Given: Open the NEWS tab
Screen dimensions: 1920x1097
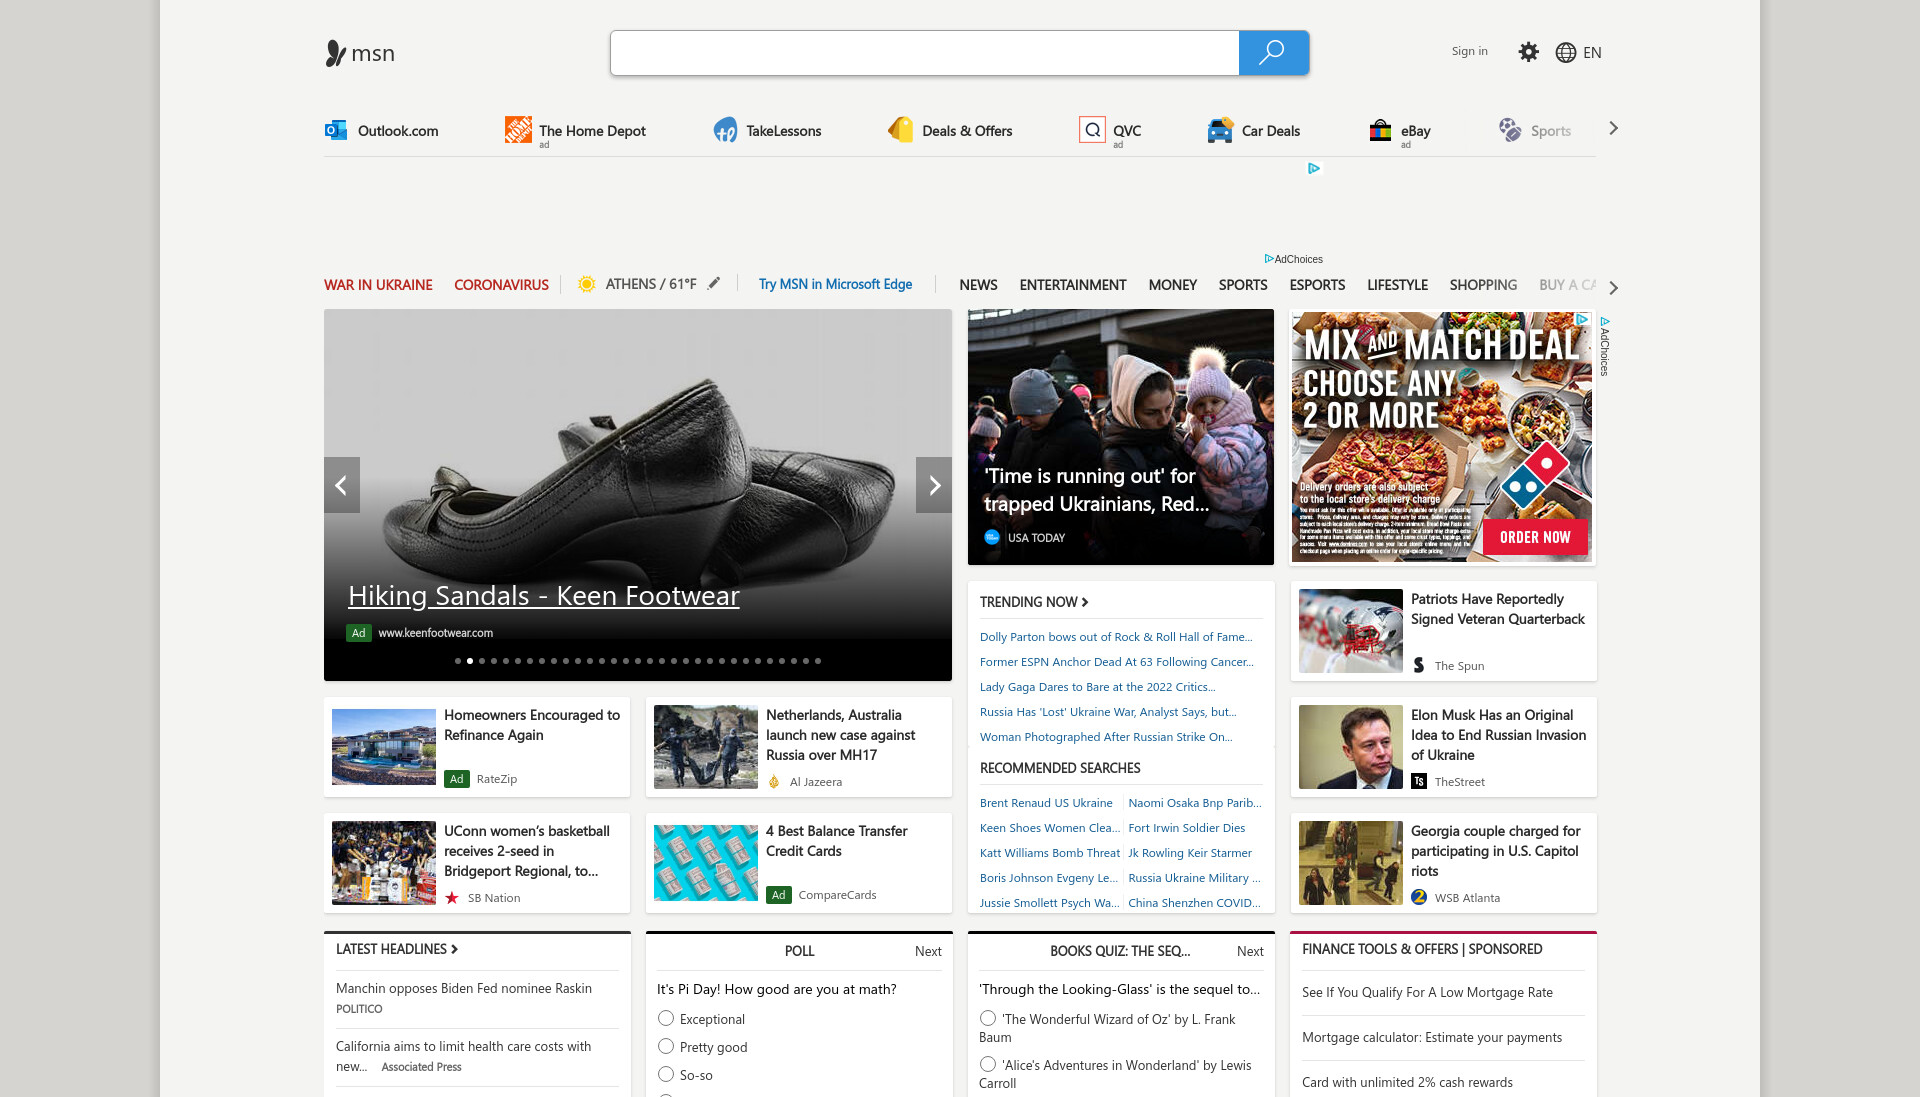Looking at the screenshot, I should click(978, 285).
